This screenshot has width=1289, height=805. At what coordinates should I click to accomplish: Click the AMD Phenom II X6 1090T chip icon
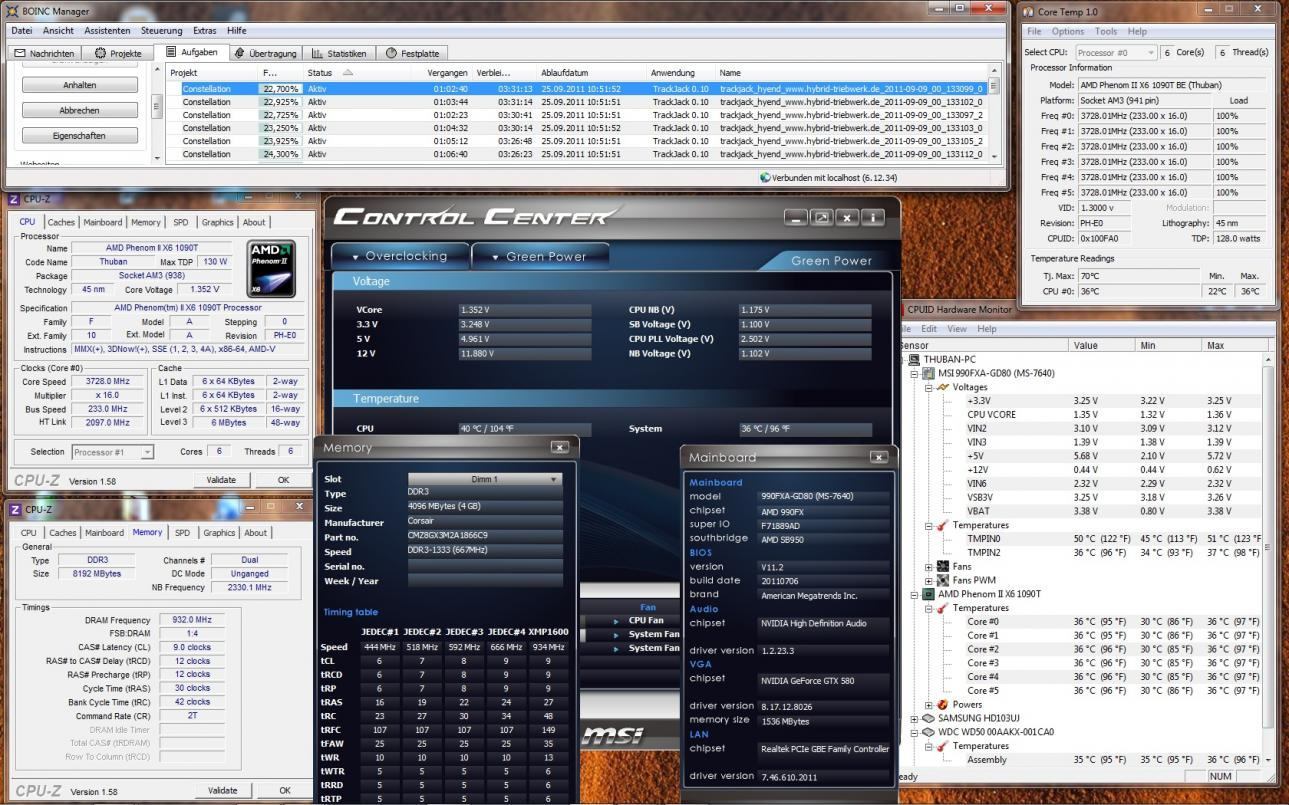928,594
